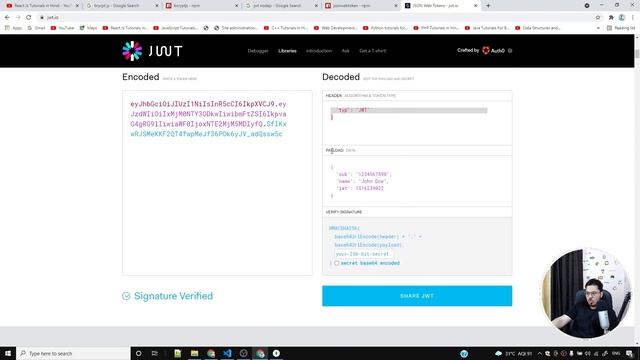640x360 pixels.
Task: Click the Share JWT button
Action: coord(417,296)
